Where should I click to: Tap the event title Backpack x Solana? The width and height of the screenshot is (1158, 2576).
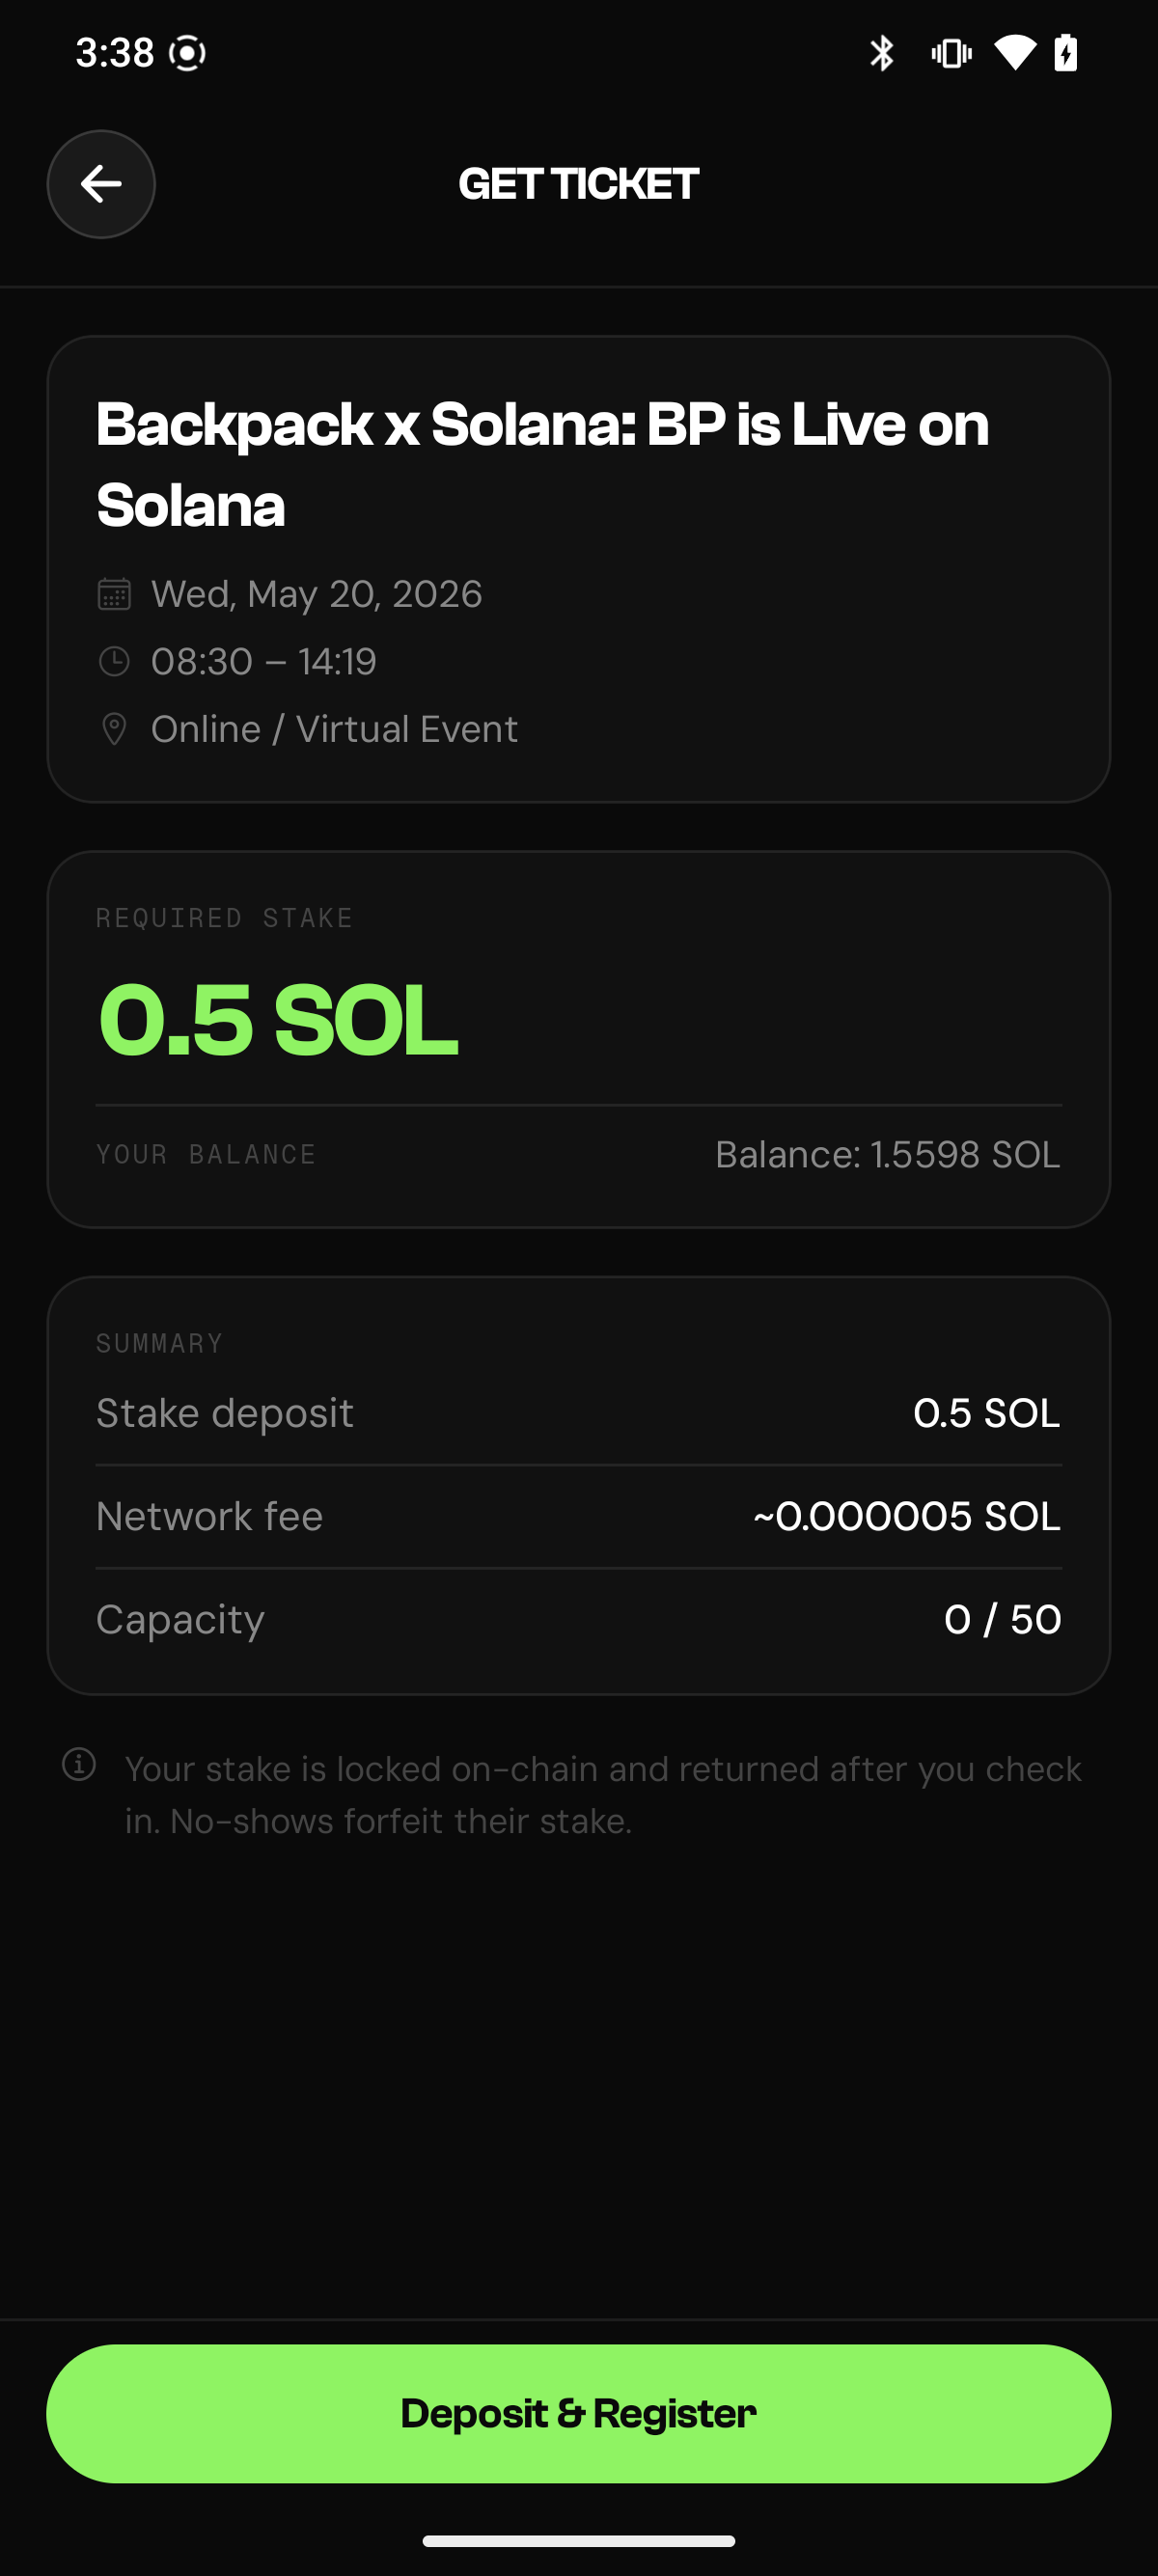(542, 464)
